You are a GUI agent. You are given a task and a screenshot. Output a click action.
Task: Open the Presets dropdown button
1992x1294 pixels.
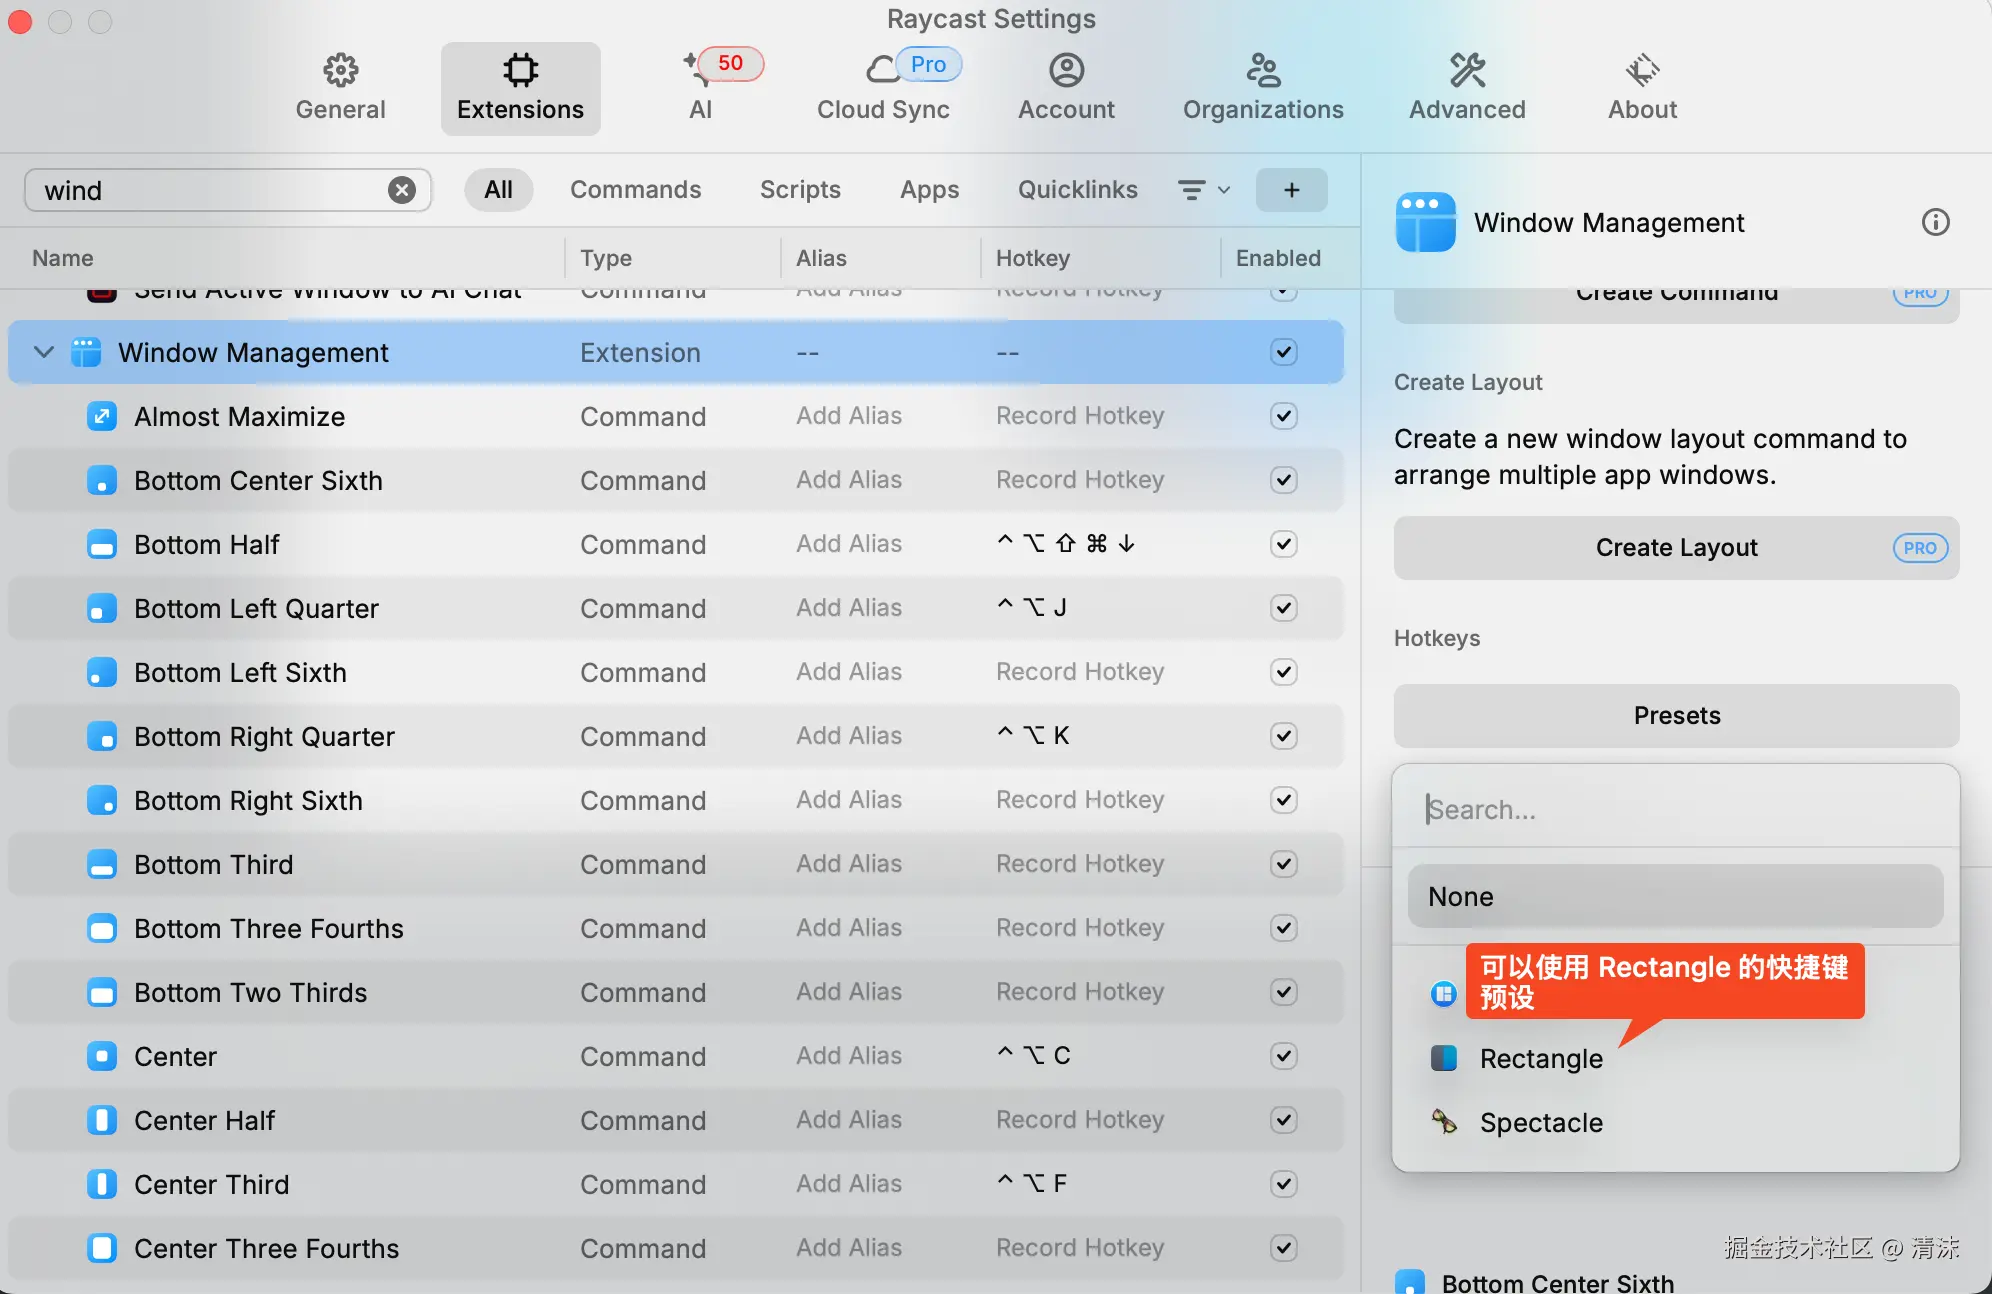click(x=1676, y=715)
